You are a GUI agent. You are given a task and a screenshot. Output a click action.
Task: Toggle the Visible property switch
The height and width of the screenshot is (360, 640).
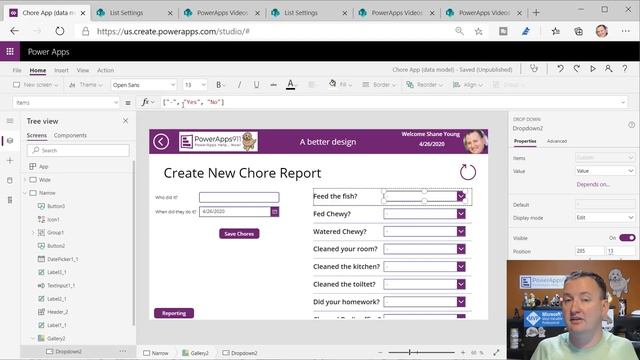click(x=627, y=238)
